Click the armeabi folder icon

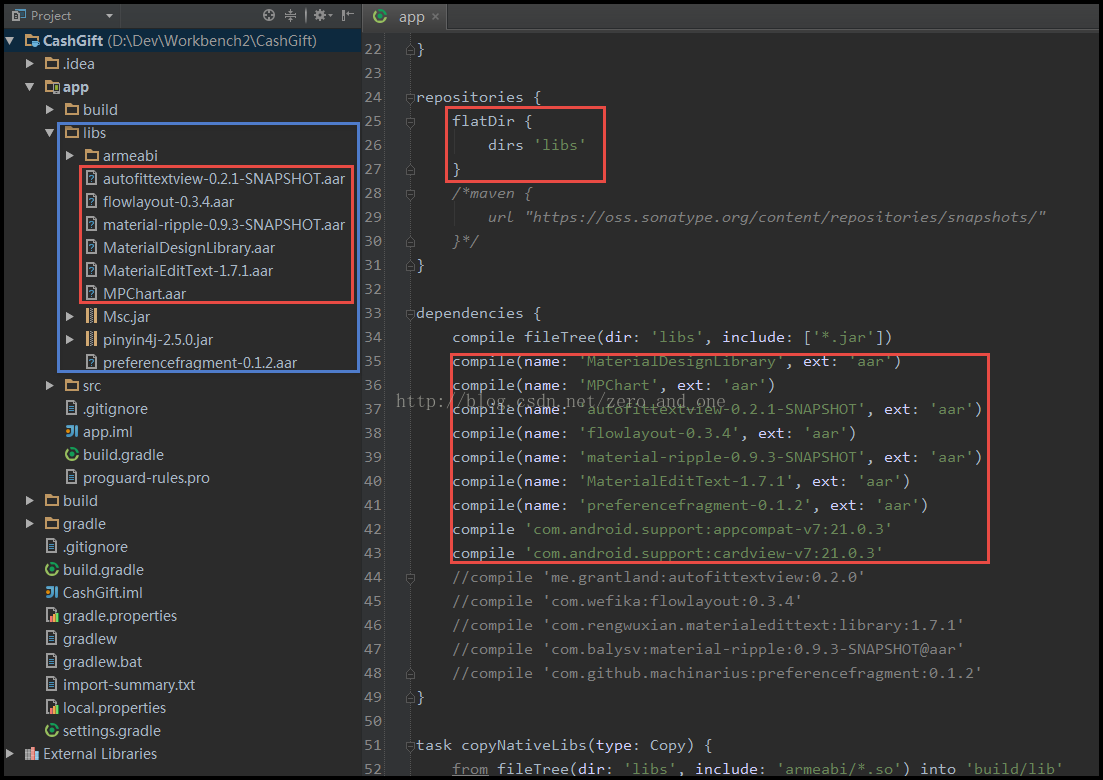pyautogui.click(x=91, y=155)
